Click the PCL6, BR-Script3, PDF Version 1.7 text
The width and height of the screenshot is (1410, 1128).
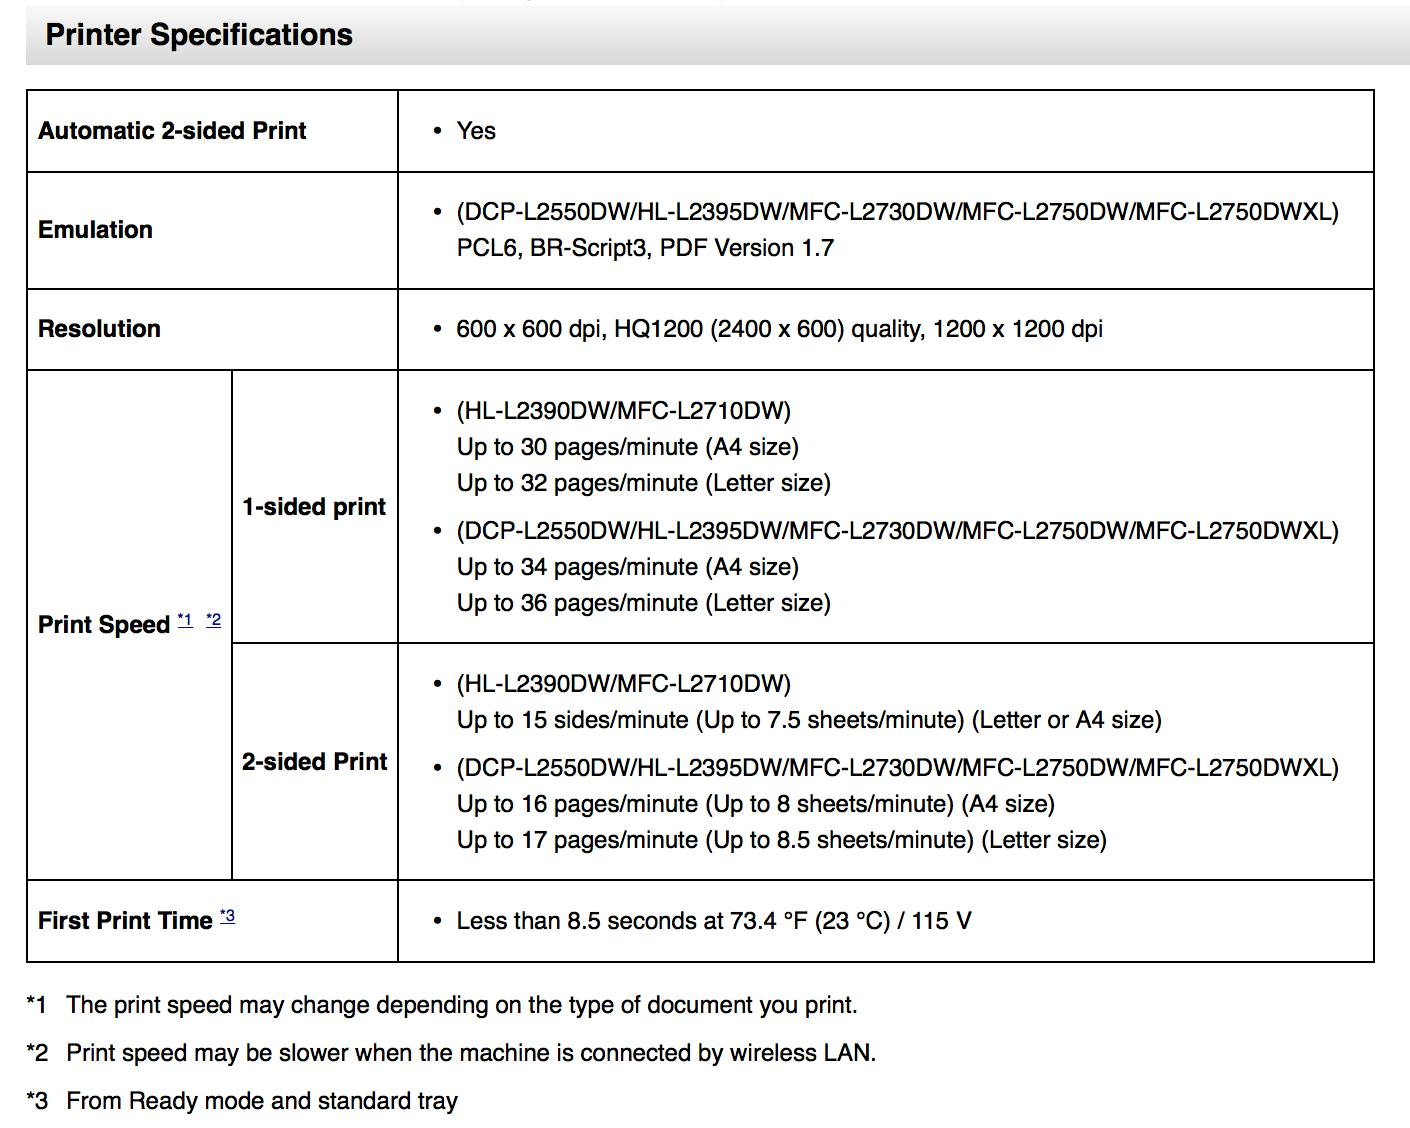pyautogui.click(x=645, y=248)
